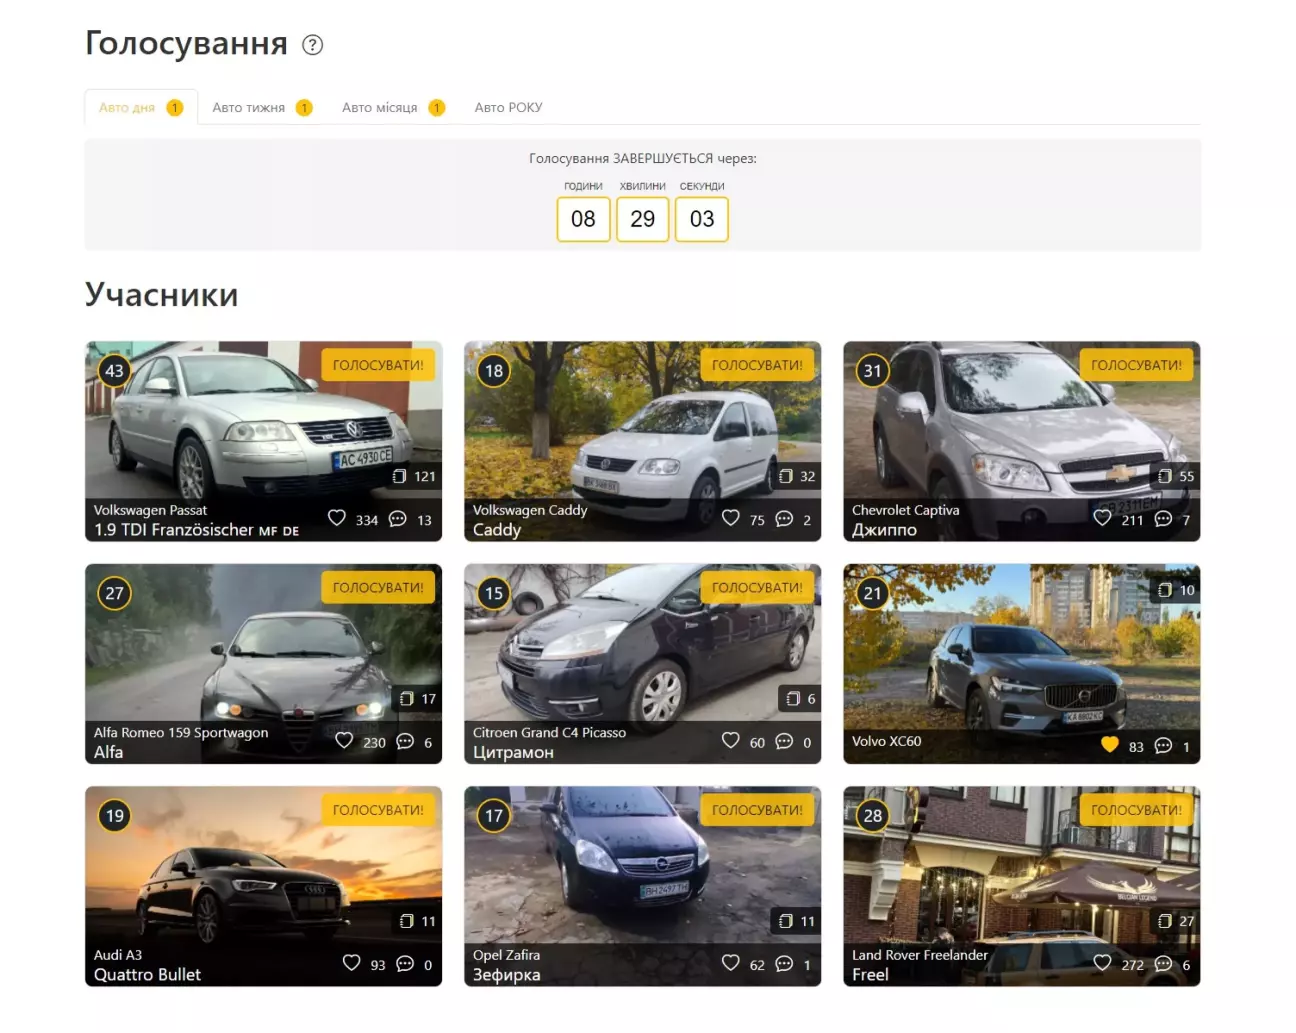
Task: Vote for the Citroen Grand C4 Picasso
Action: (757, 588)
